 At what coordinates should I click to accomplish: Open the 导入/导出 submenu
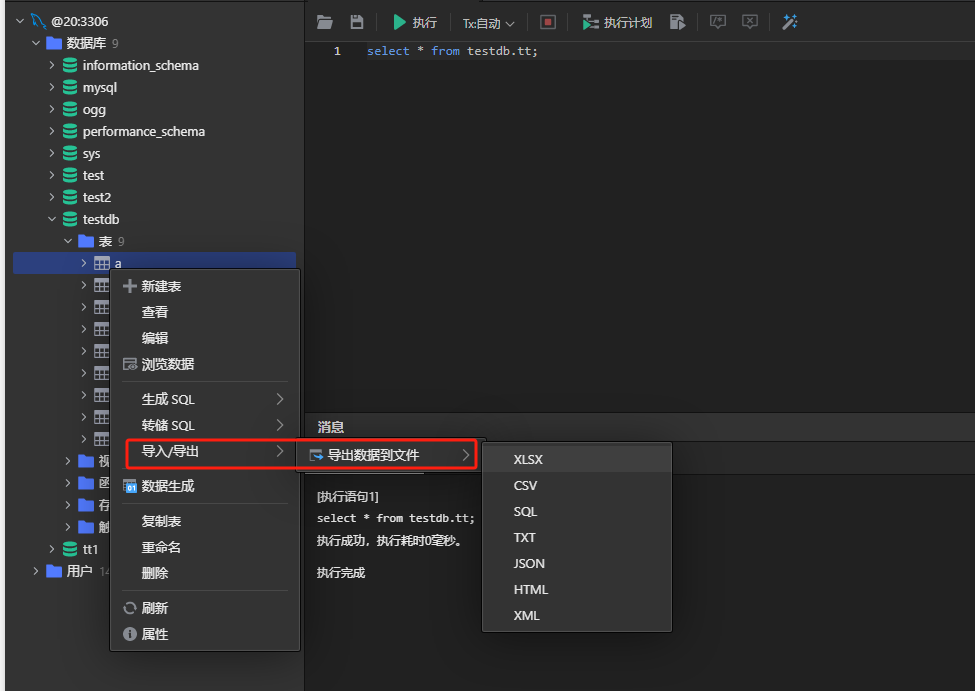click(205, 452)
